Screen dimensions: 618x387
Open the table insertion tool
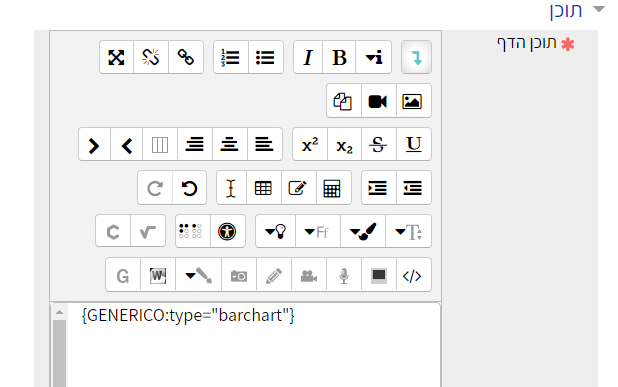[264, 188]
